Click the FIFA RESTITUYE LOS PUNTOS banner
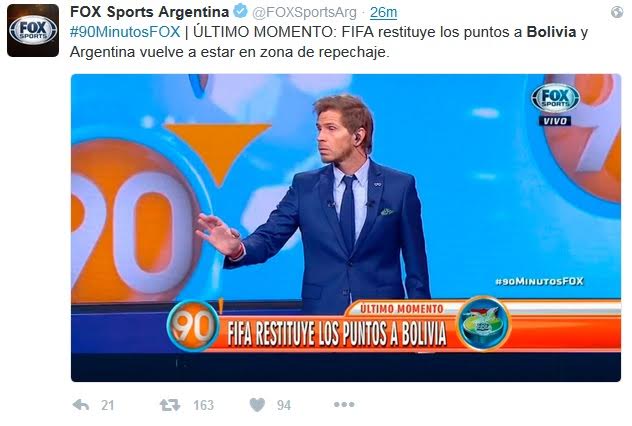Screen dimensions: 632x426 pyautogui.click(x=337, y=334)
